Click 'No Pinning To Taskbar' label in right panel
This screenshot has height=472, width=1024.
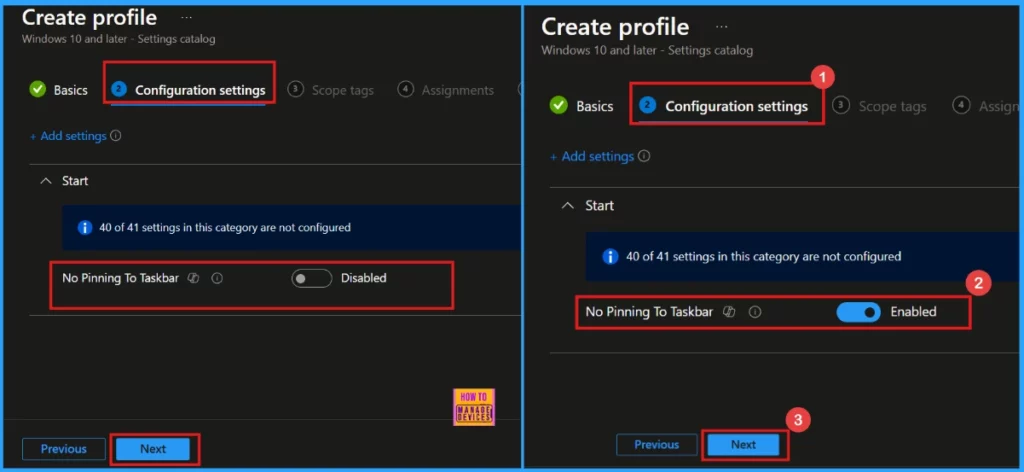(x=649, y=312)
